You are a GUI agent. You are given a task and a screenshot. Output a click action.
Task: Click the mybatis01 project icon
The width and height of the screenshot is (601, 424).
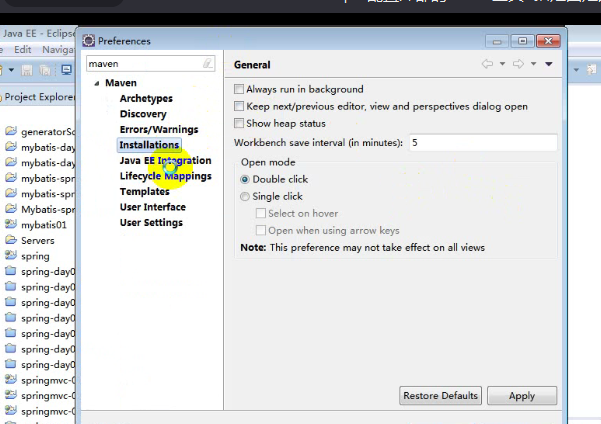[11, 224]
